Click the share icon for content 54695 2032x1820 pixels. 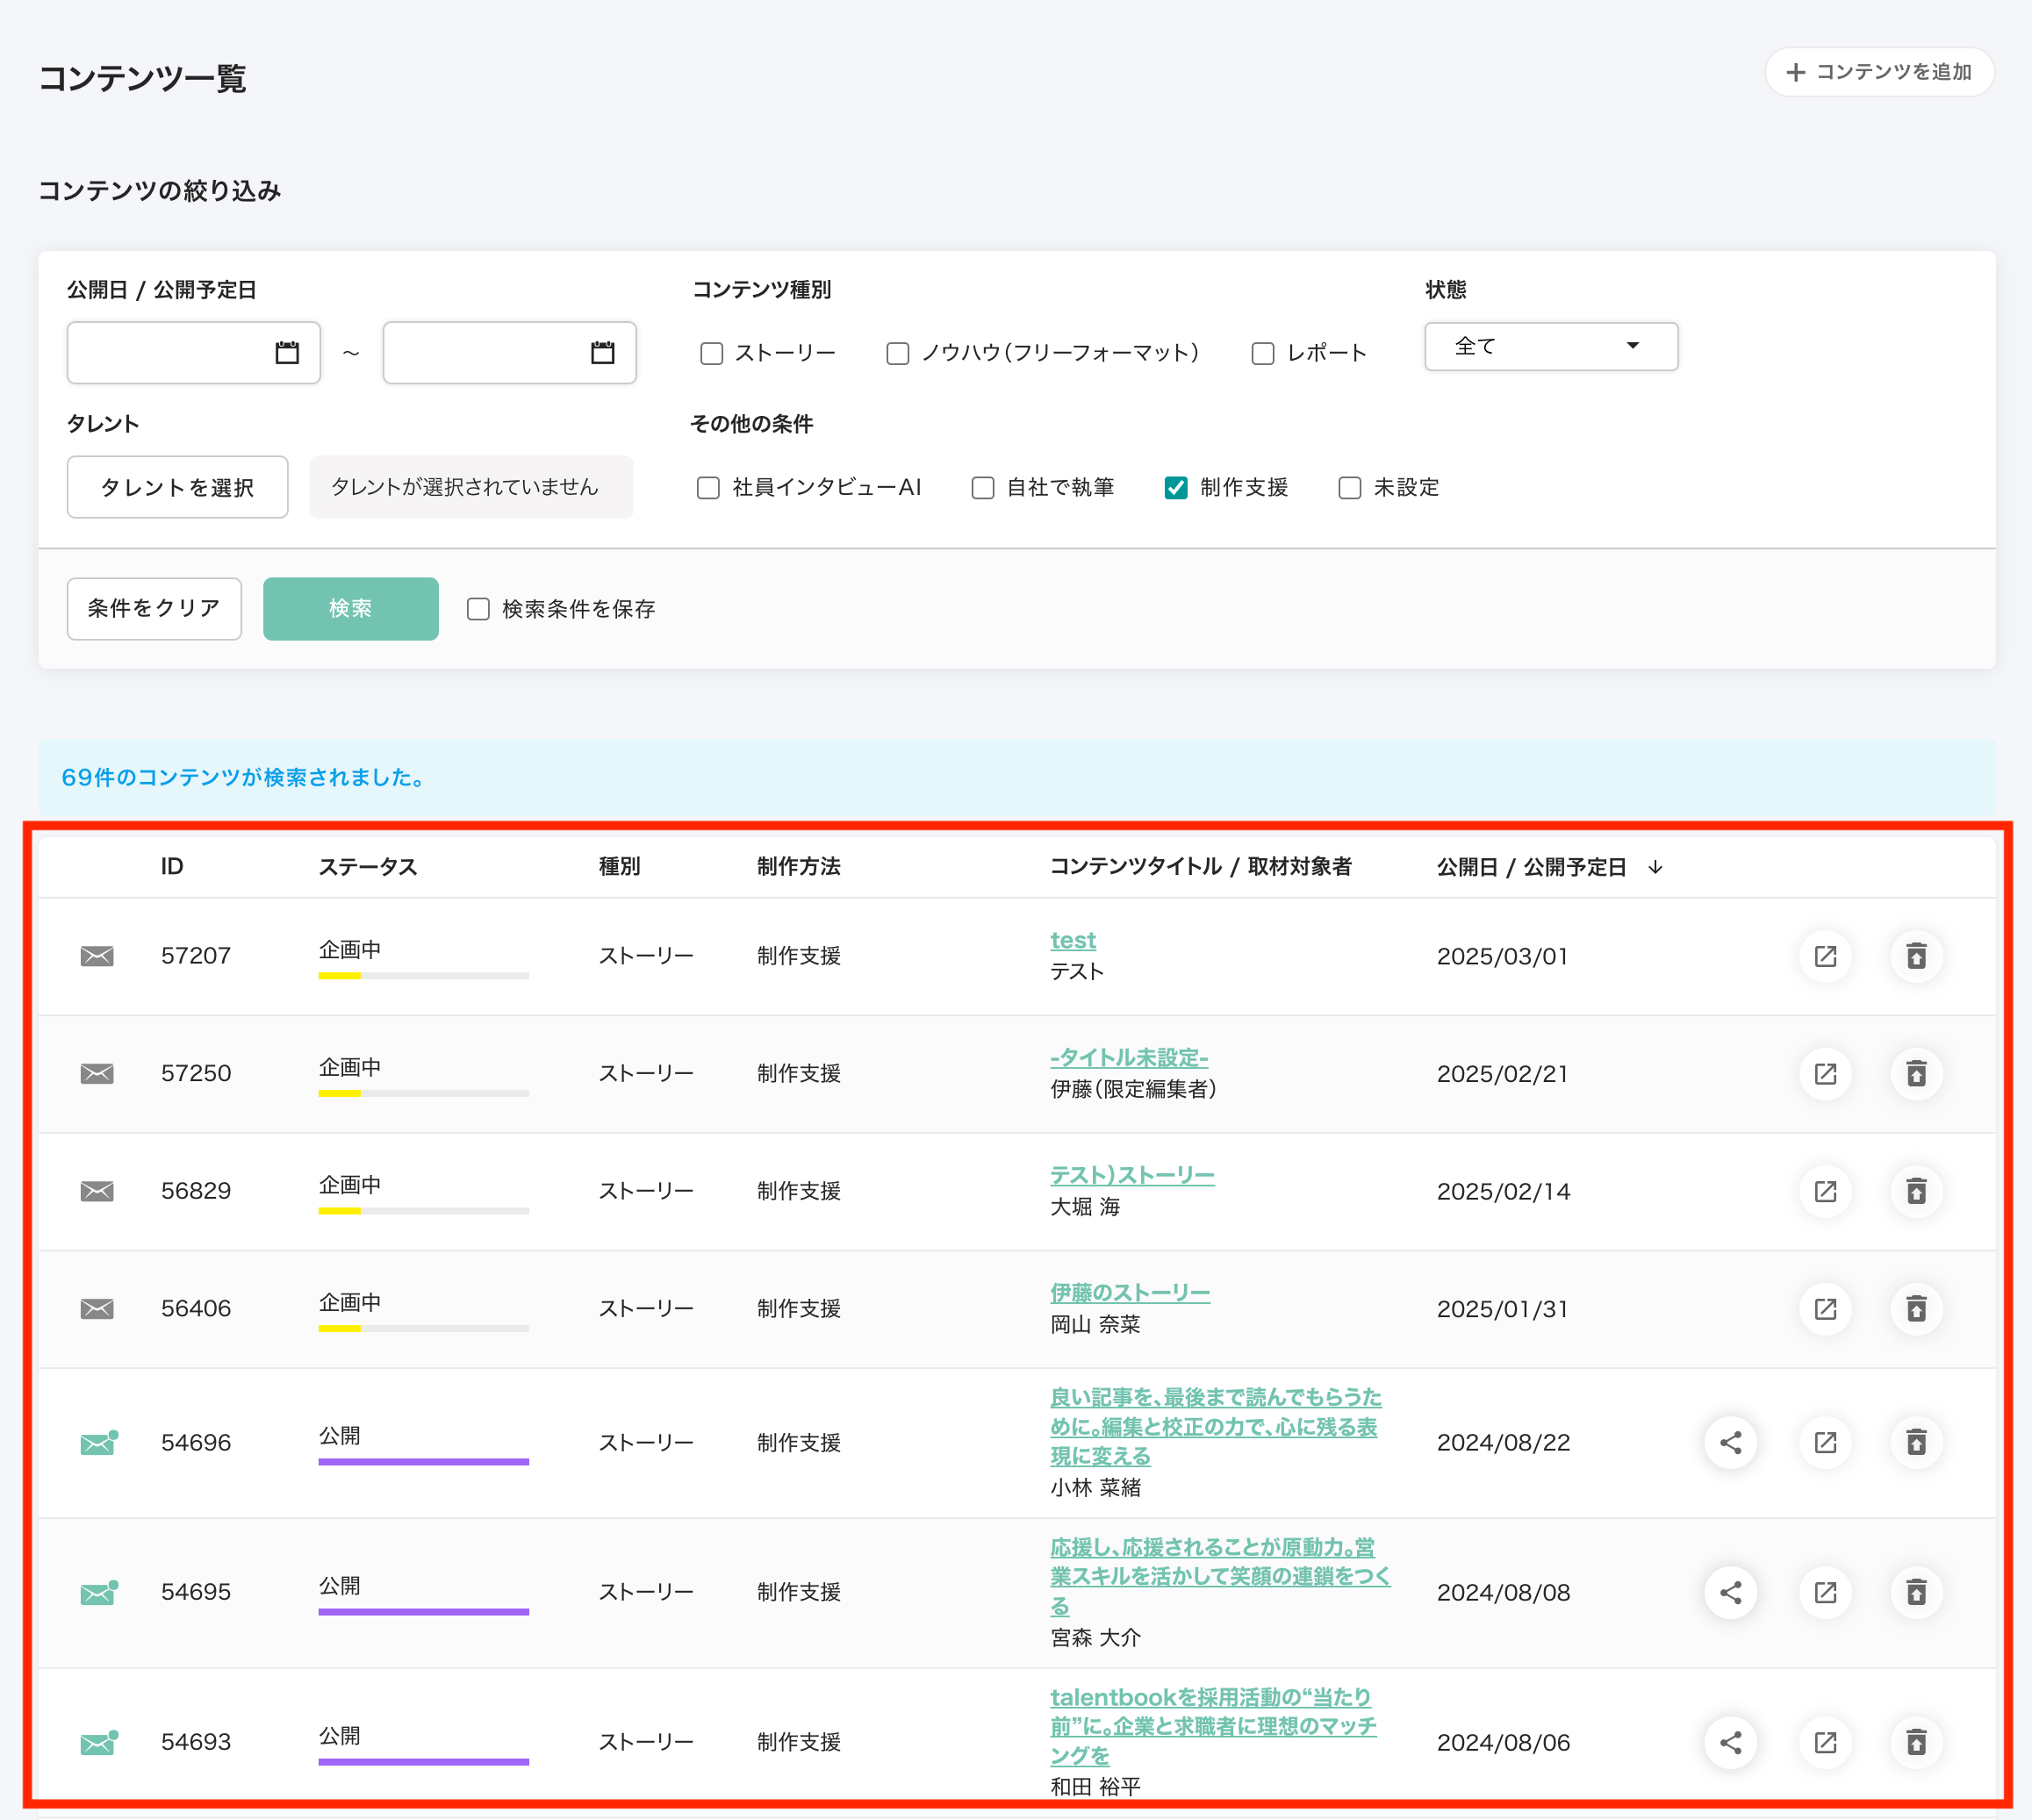(x=1731, y=1592)
